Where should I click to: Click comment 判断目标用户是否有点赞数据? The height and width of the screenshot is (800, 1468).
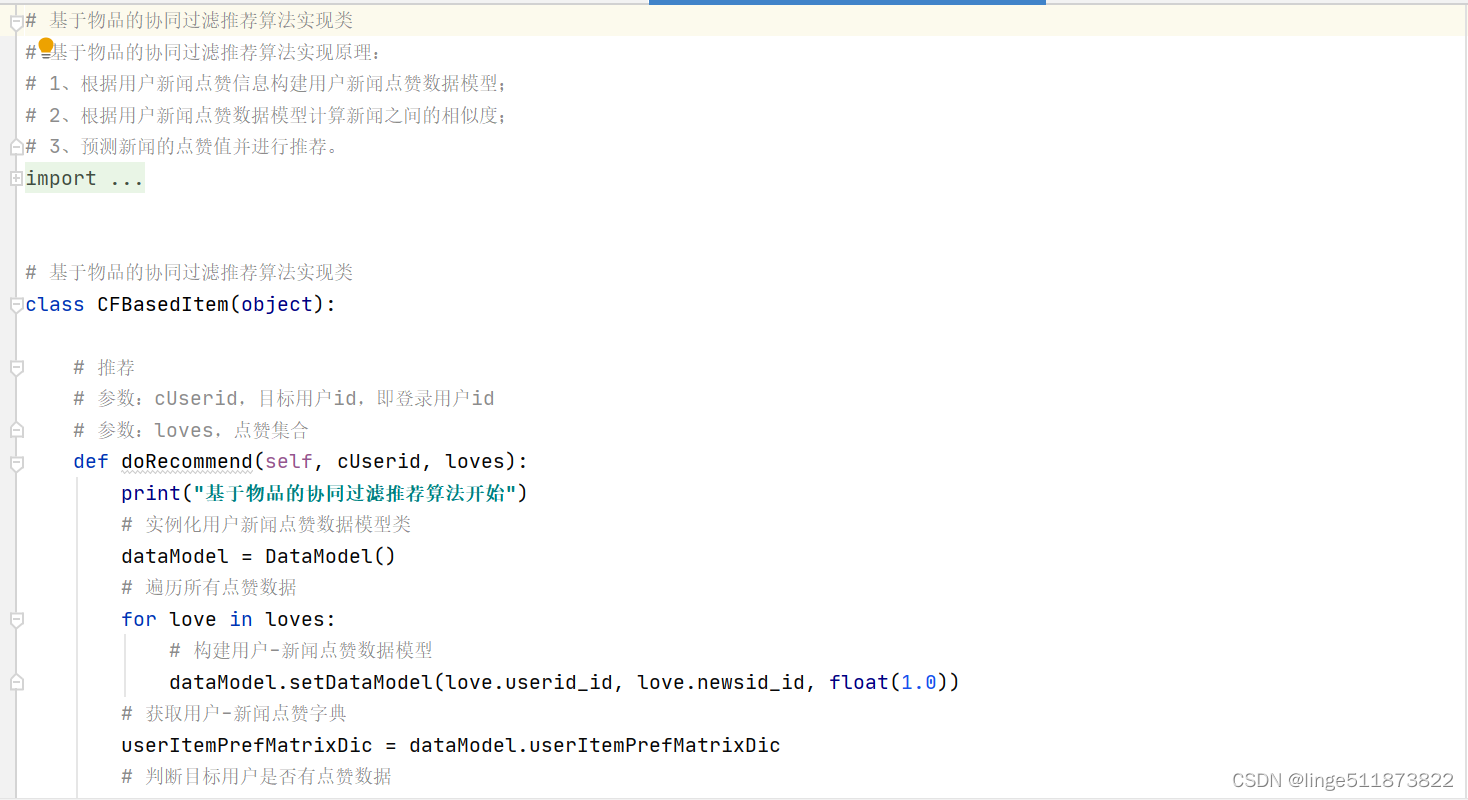click(x=256, y=776)
